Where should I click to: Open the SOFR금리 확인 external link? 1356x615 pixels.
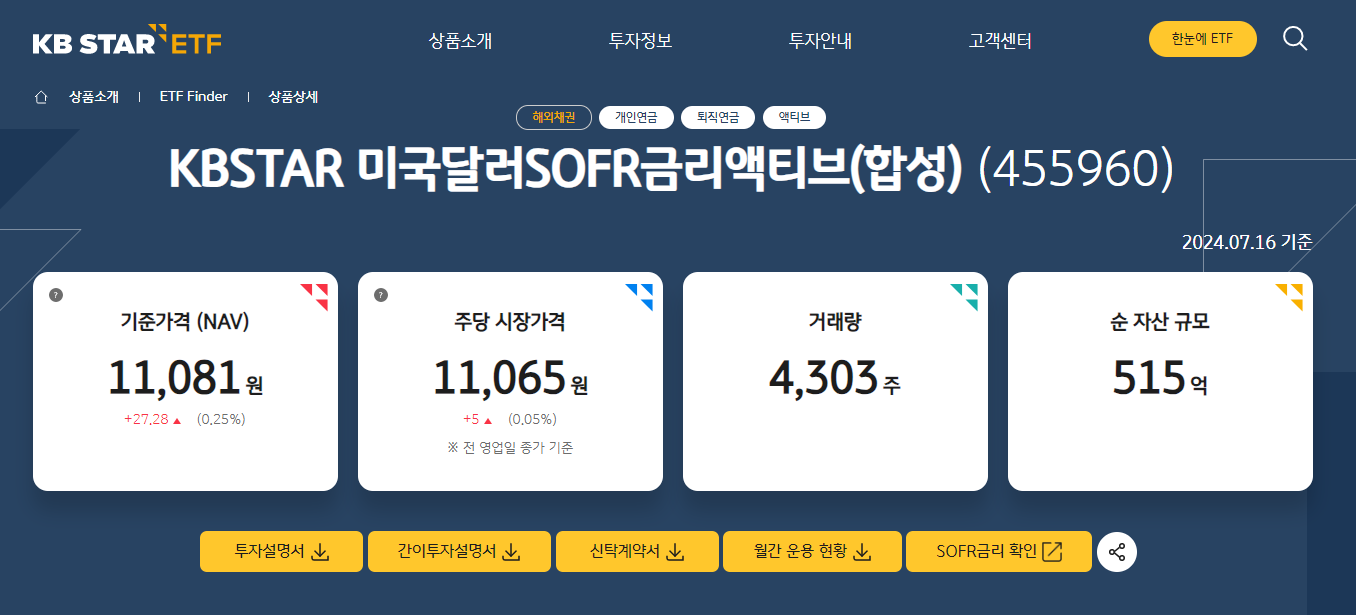[x=998, y=552]
